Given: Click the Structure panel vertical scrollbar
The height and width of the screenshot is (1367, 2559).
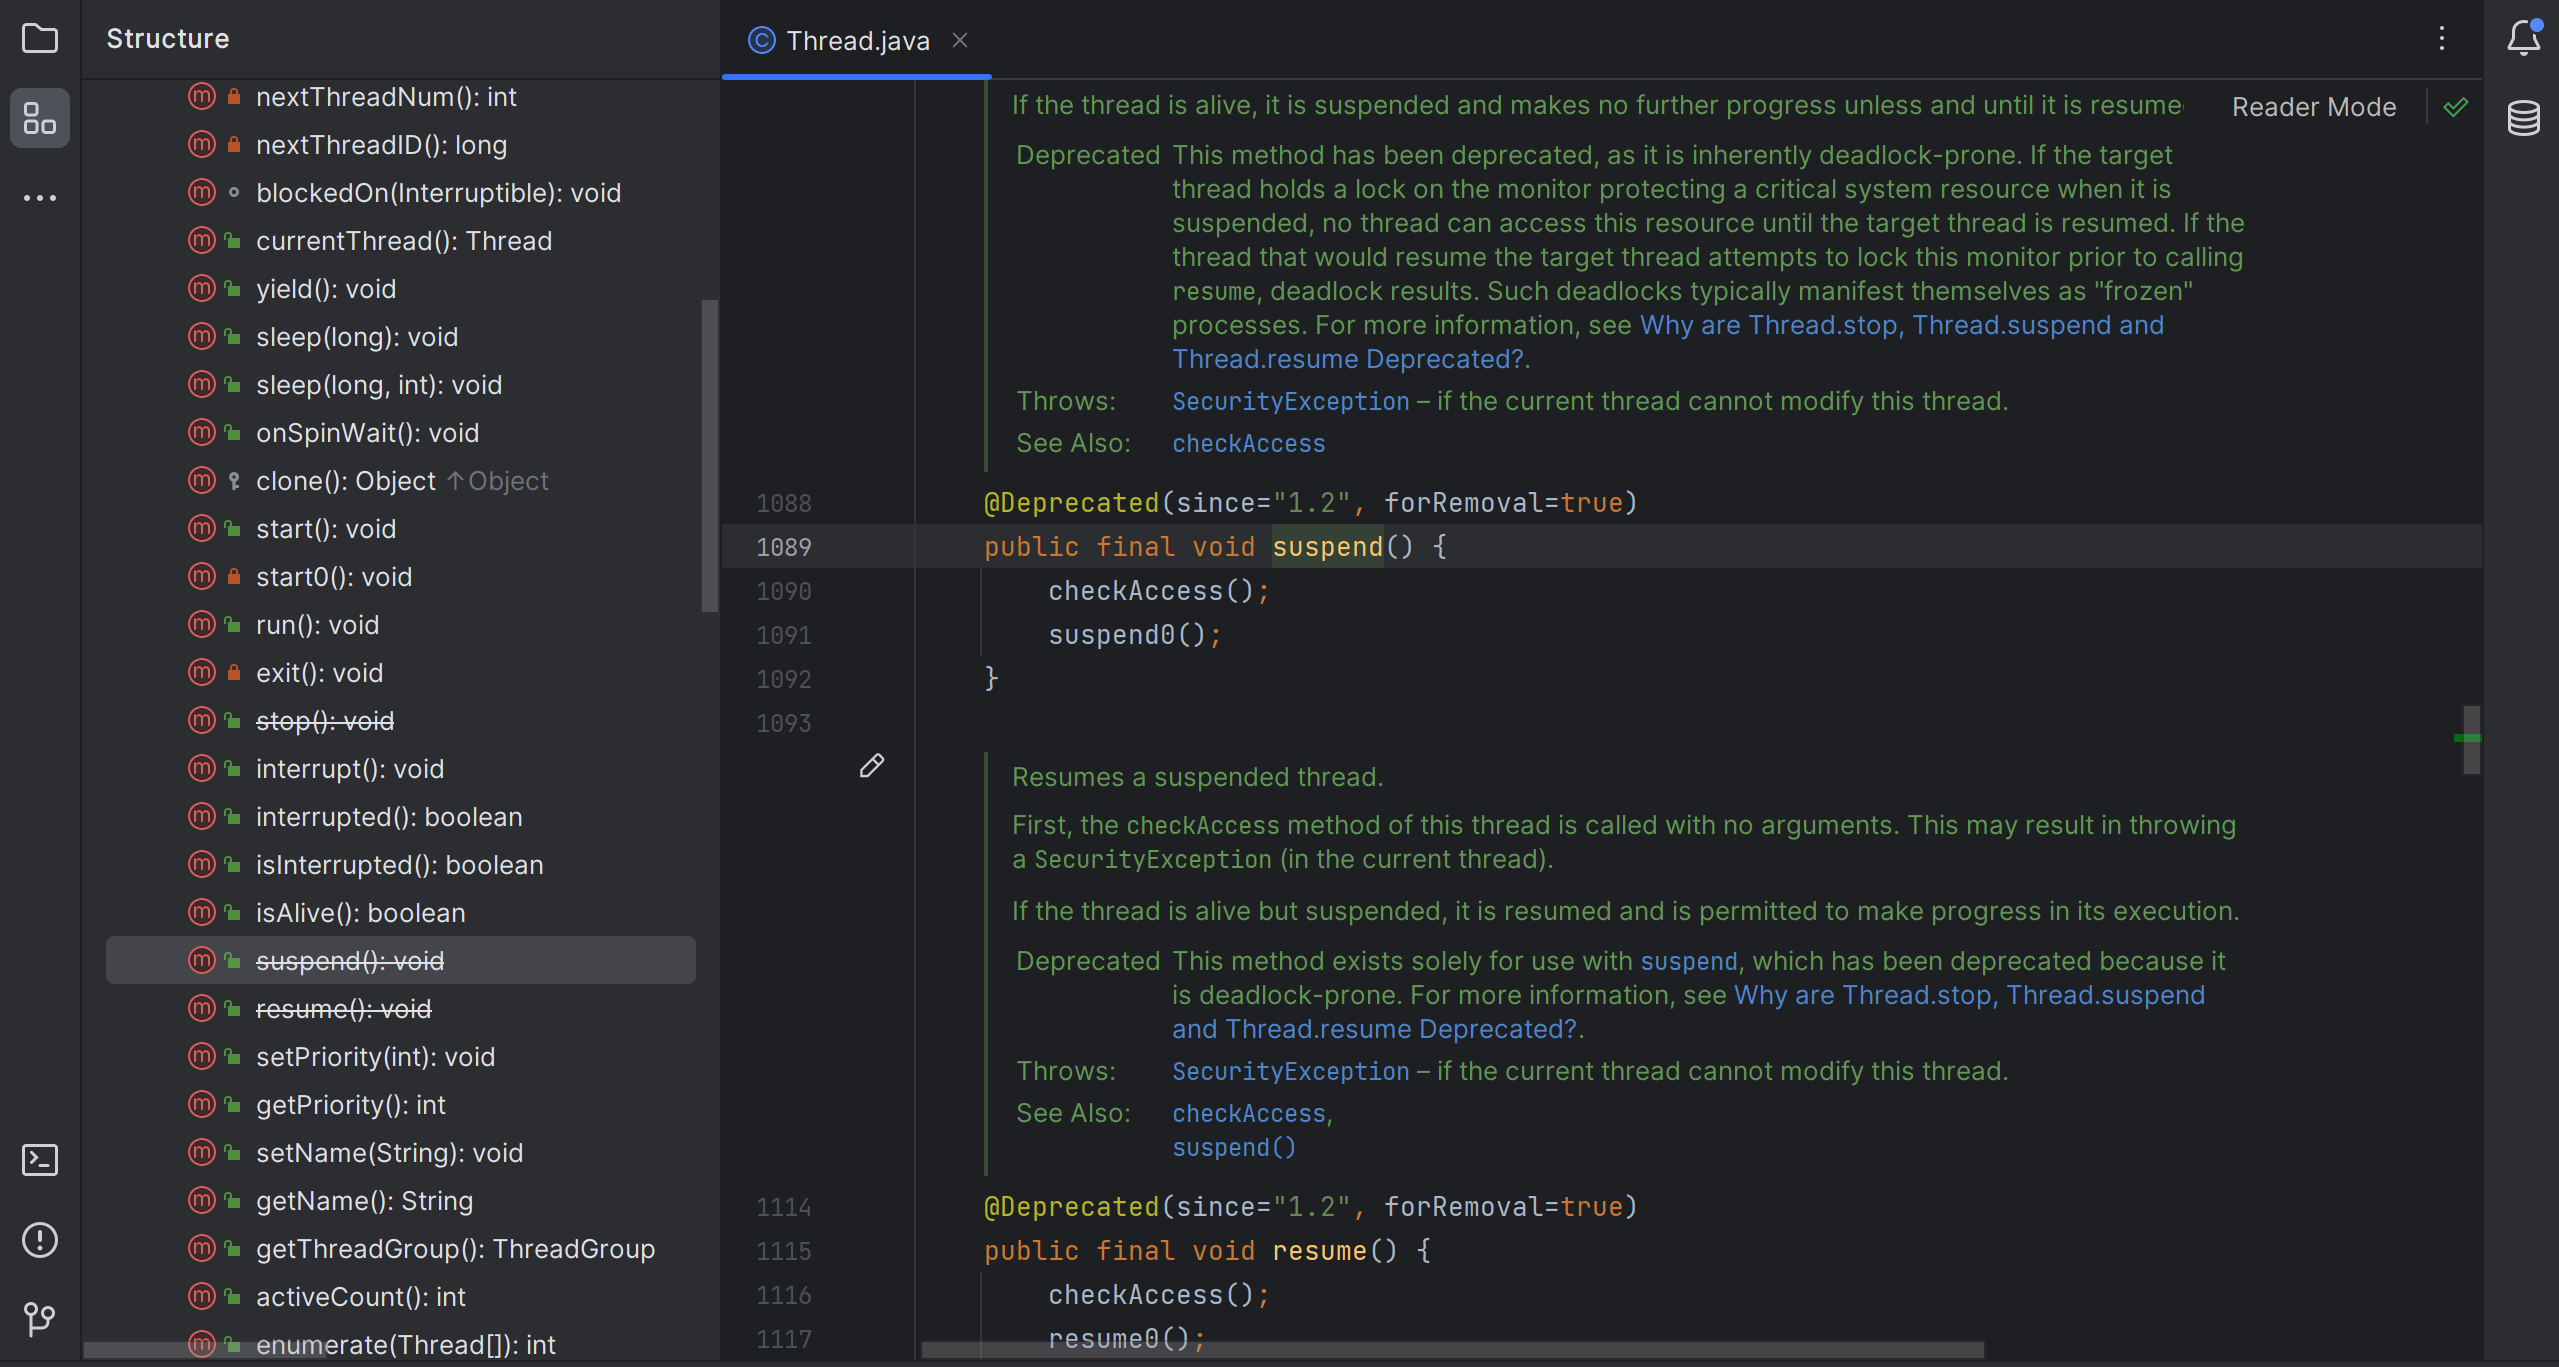Looking at the screenshot, I should click(709, 455).
